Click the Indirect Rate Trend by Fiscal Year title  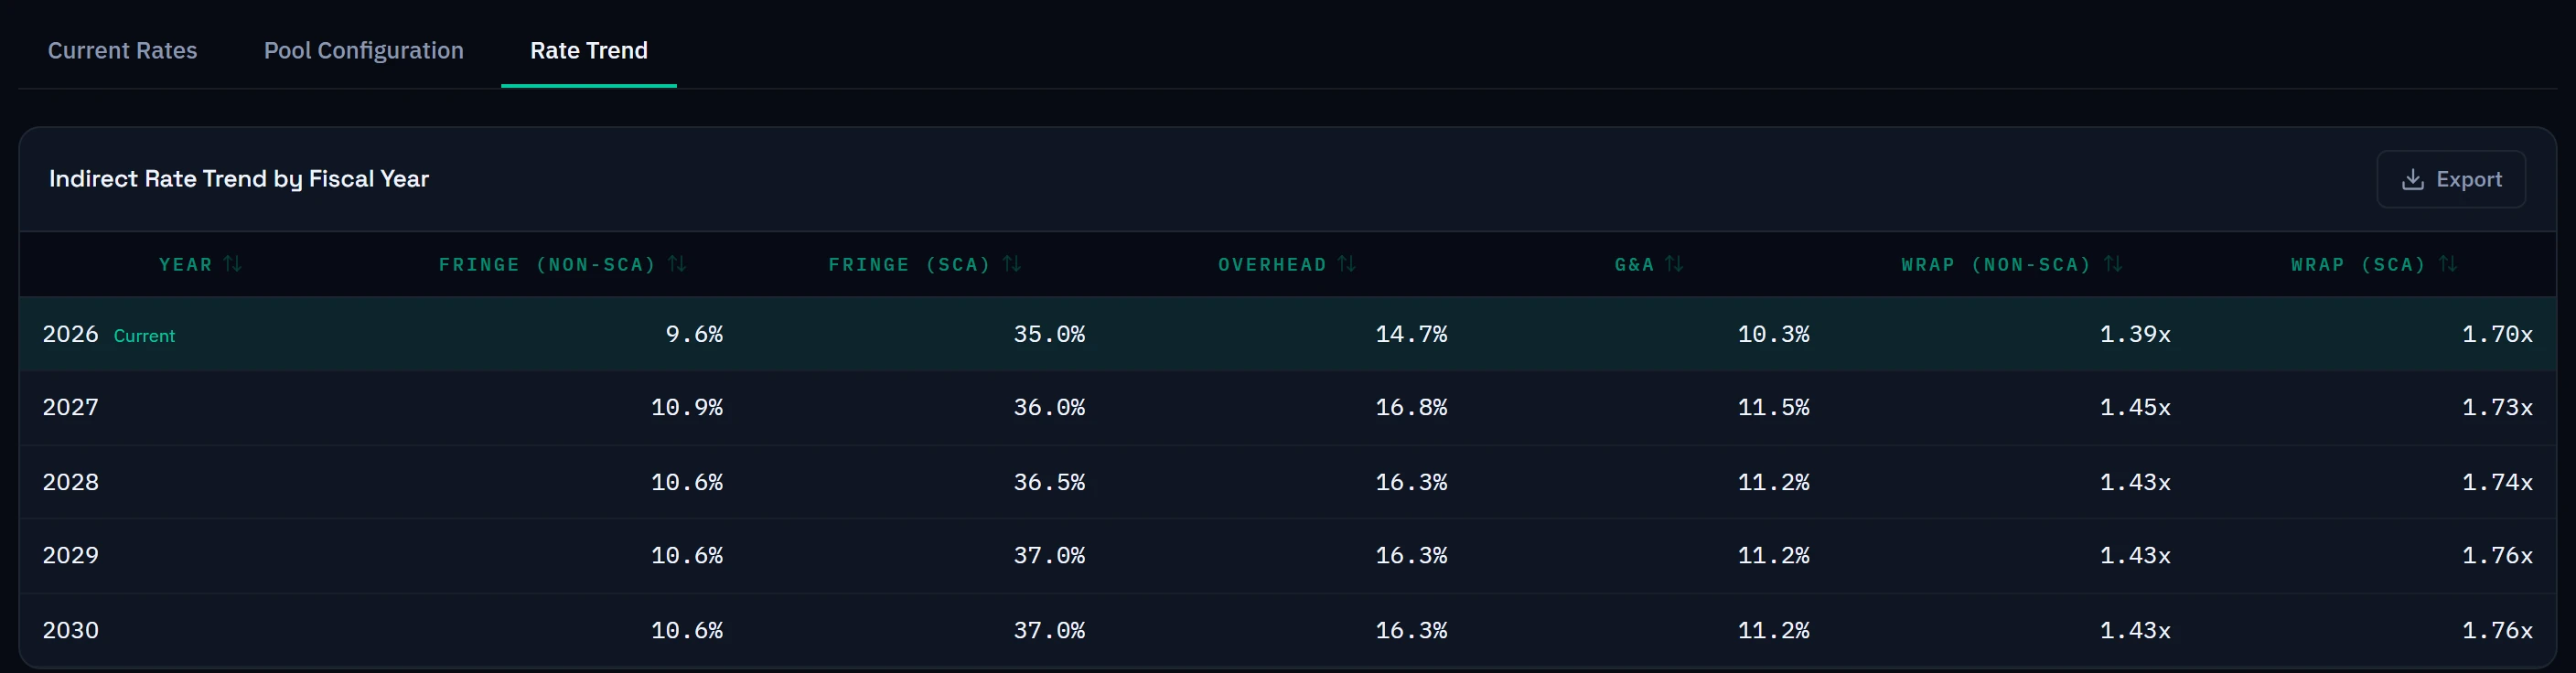coord(239,179)
